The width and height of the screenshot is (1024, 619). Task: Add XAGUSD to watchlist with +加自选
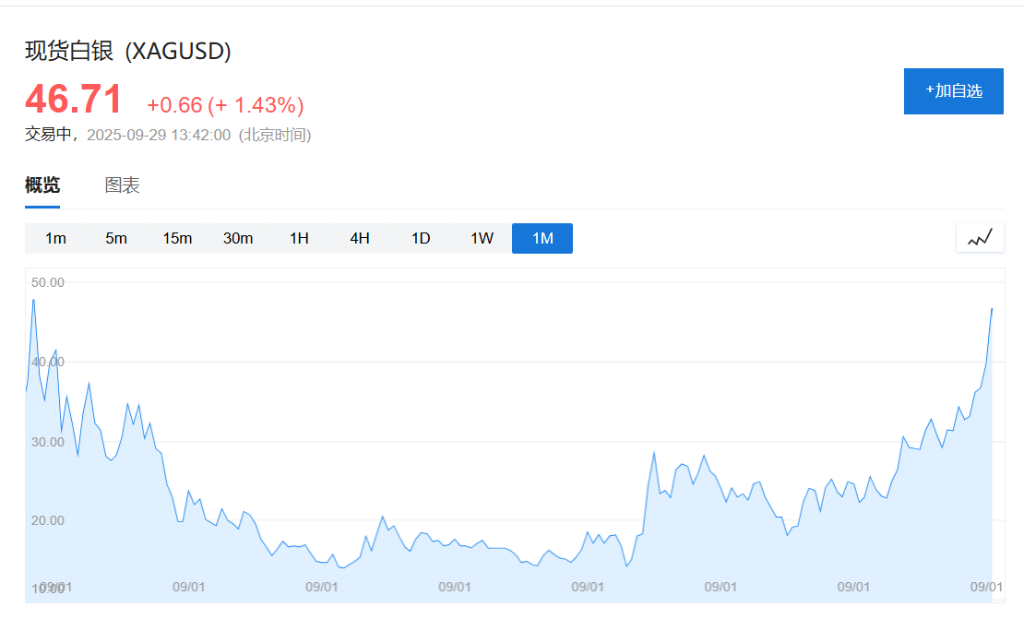tap(953, 91)
